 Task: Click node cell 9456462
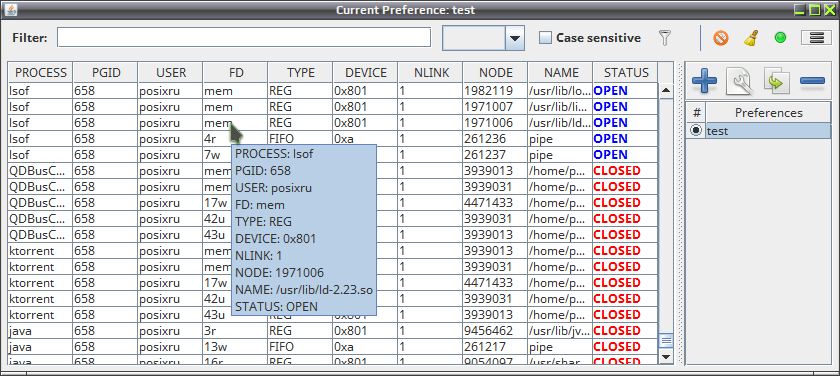(x=496, y=330)
